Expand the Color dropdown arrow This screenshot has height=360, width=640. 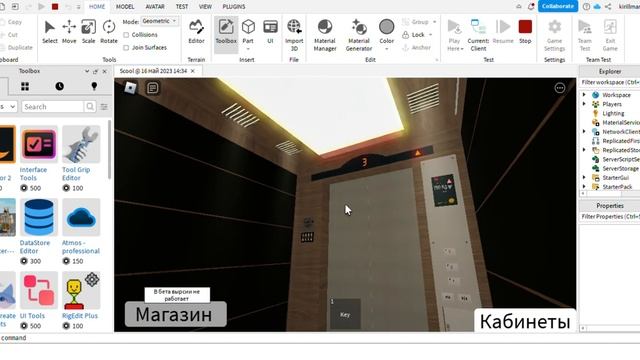pos(387,49)
